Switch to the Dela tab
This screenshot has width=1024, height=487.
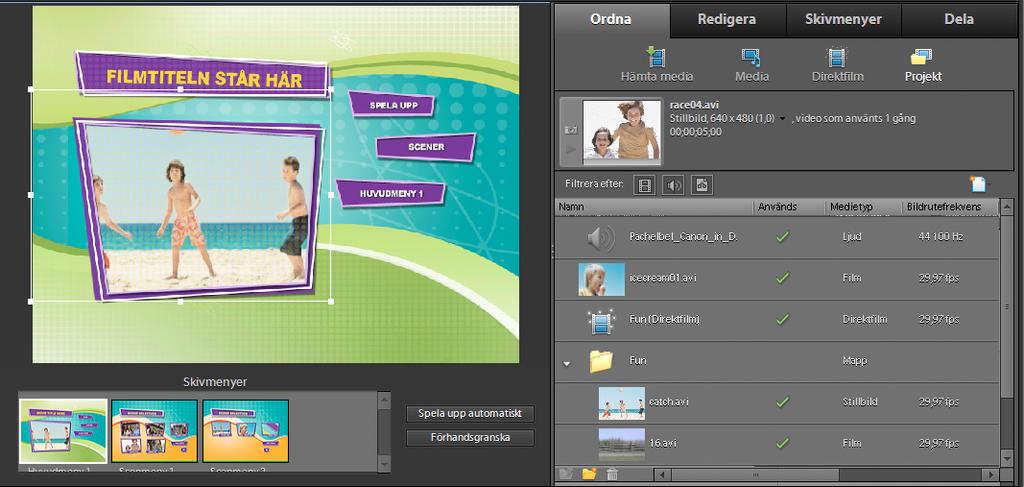pyautogui.click(x=959, y=19)
